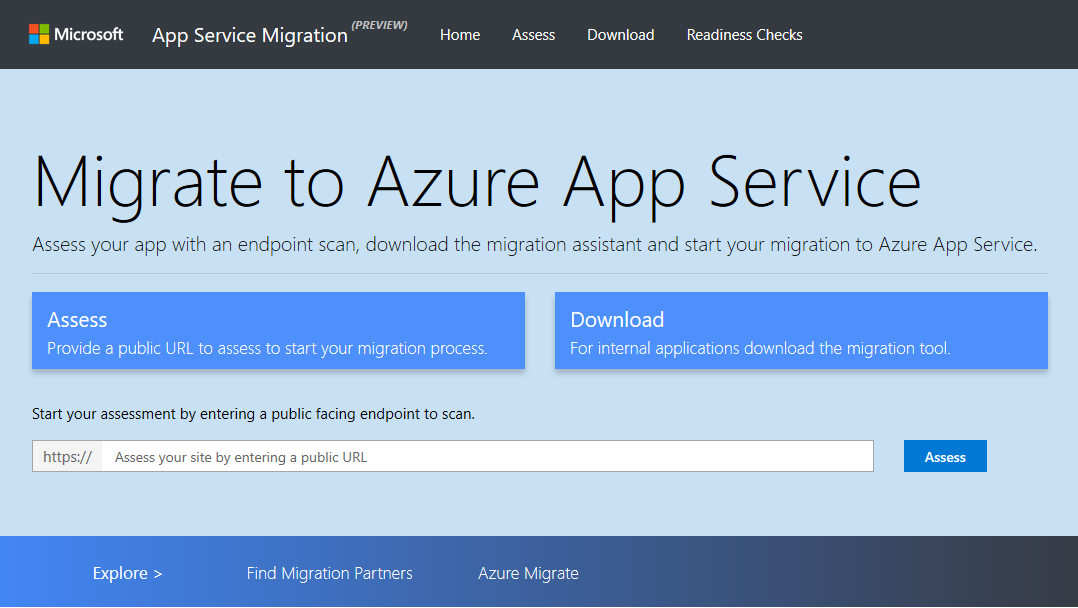Select the large blue Assess tile heading
Screen dimensions: 1078x608
point(77,320)
